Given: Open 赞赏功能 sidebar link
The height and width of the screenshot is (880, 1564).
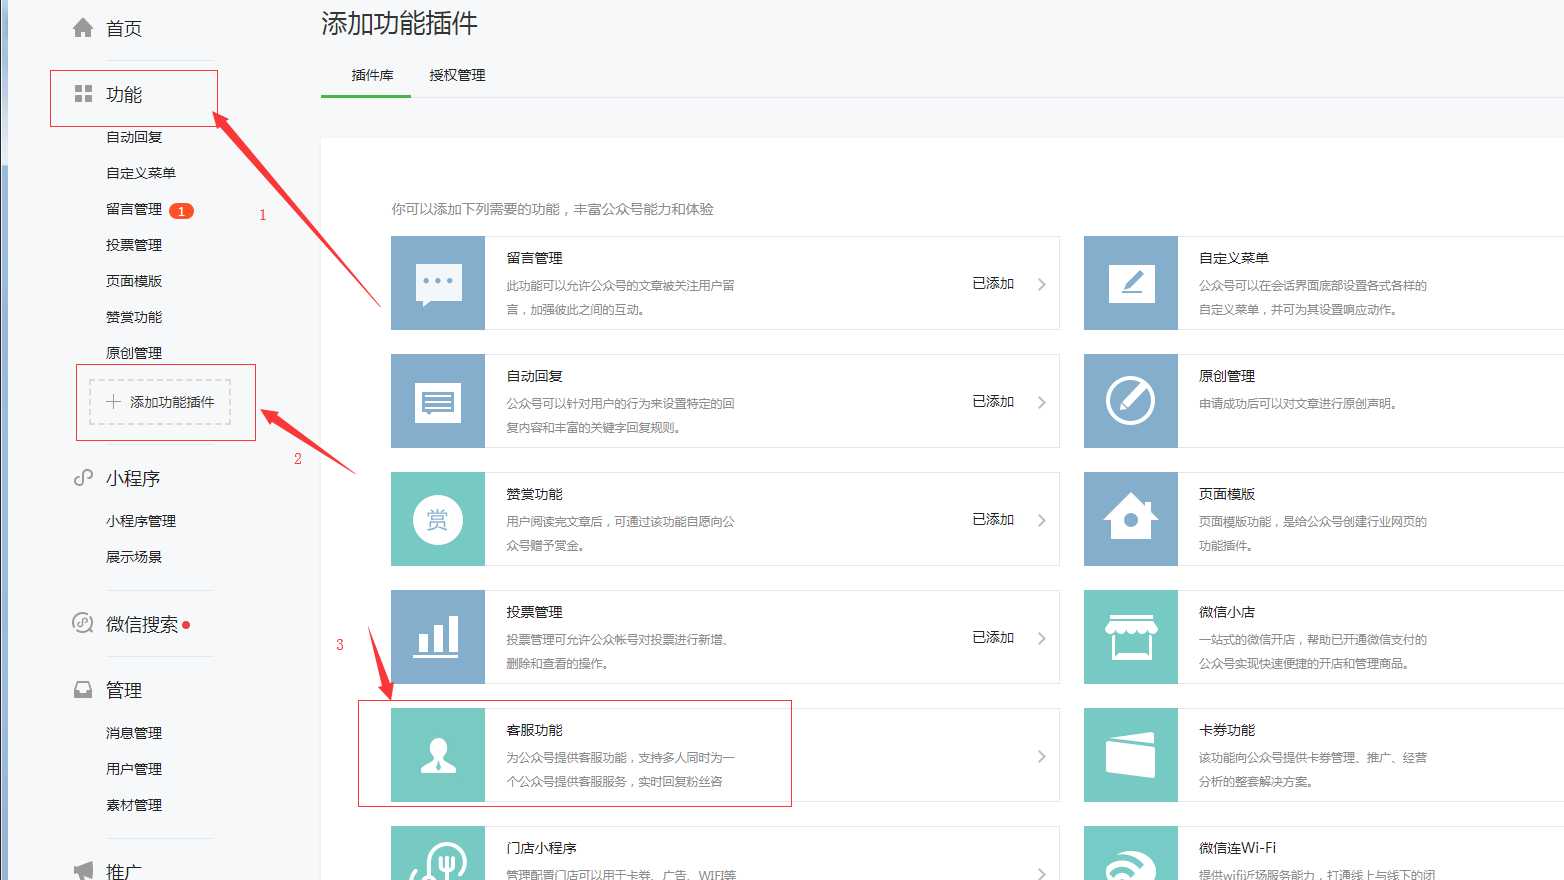Looking at the screenshot, I should coord(134,317).
